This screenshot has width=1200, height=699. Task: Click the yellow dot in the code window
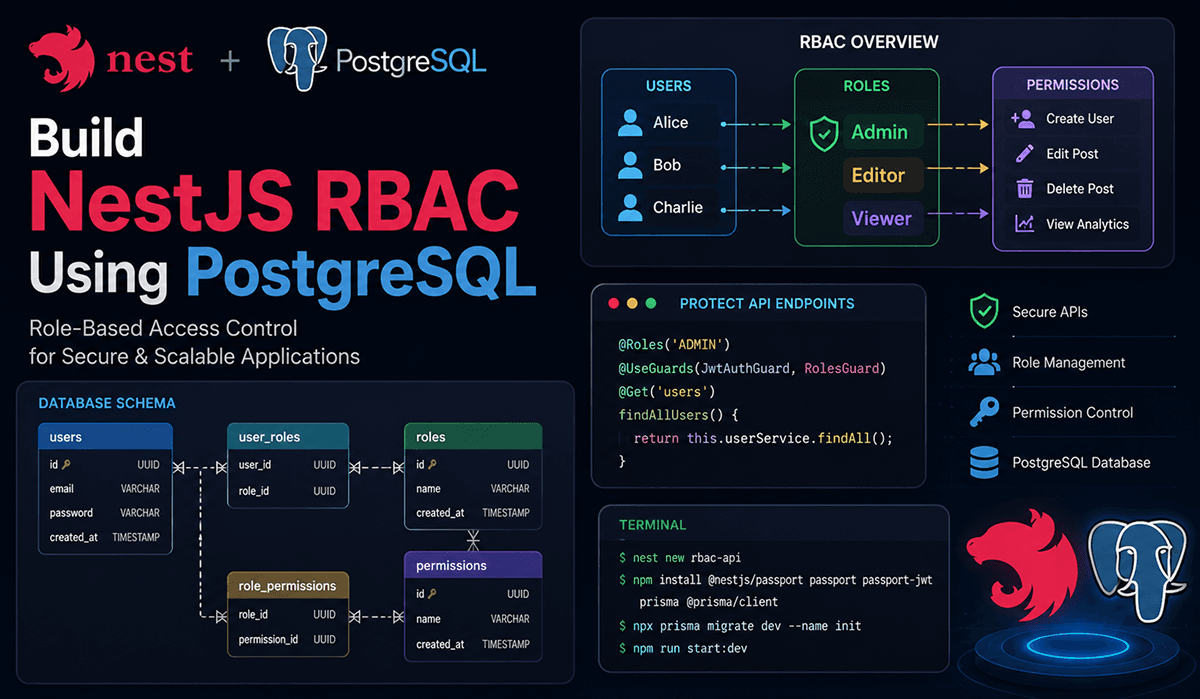(631, 303)
